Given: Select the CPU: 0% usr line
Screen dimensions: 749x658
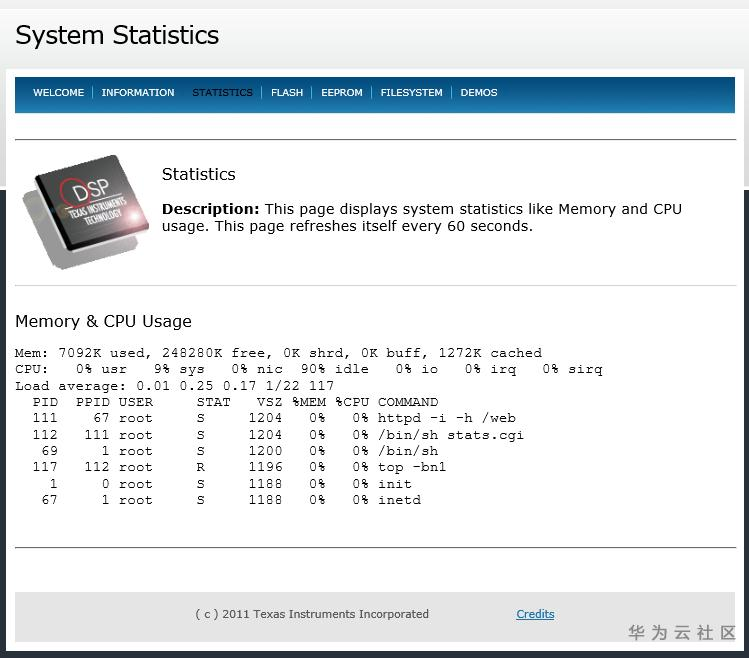Looking at the screenshot, I should tap(309, 369).
